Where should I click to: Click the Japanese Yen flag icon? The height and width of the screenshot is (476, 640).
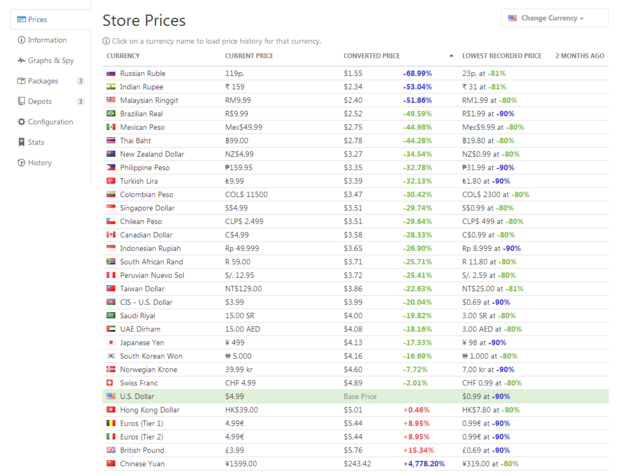coord(110,342)
